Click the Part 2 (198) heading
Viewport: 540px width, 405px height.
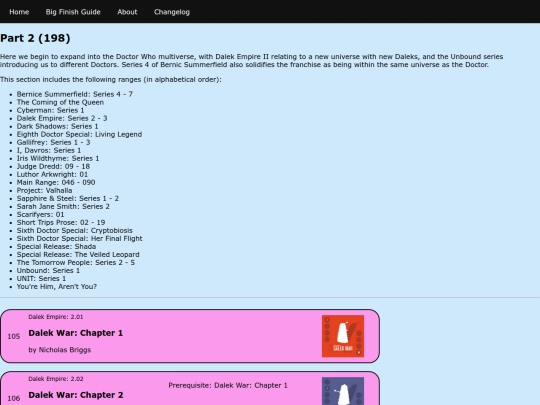35,38
